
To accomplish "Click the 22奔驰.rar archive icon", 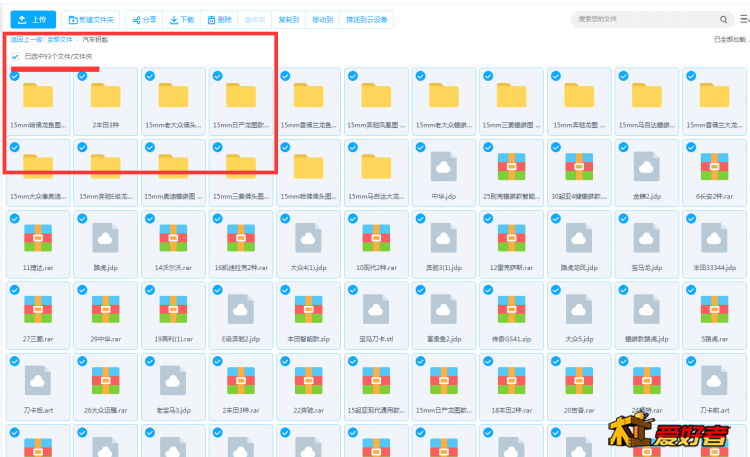I will click(x=309, y=380).
